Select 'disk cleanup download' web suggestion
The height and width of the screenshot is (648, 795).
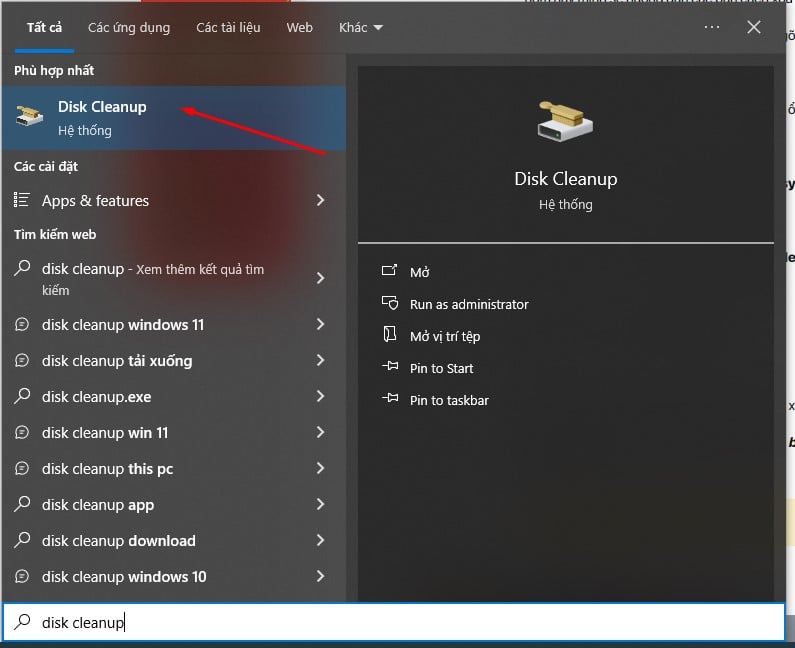tap(119, 541)
